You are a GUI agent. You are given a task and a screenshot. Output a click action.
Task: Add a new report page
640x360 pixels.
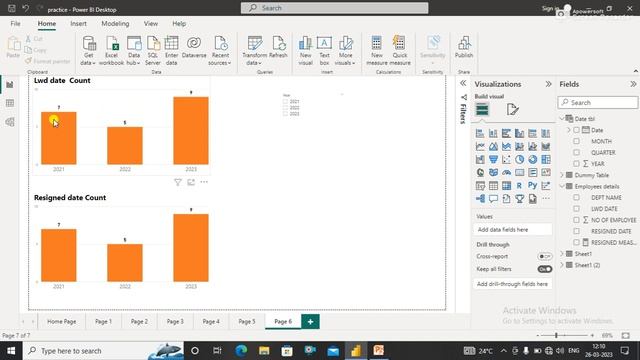[310, 322]
